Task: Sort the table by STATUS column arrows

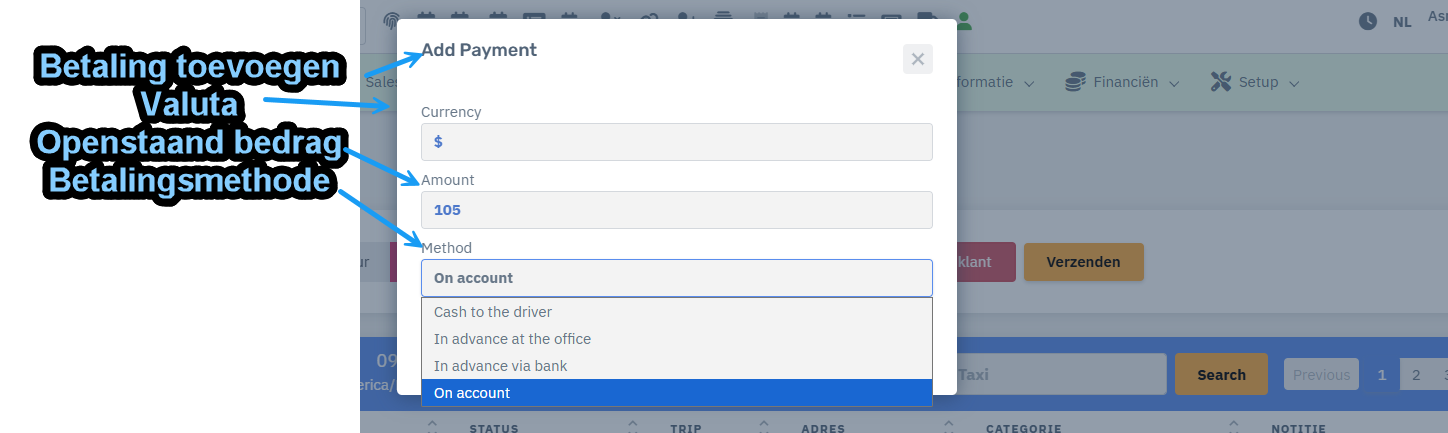Action: 433,427
